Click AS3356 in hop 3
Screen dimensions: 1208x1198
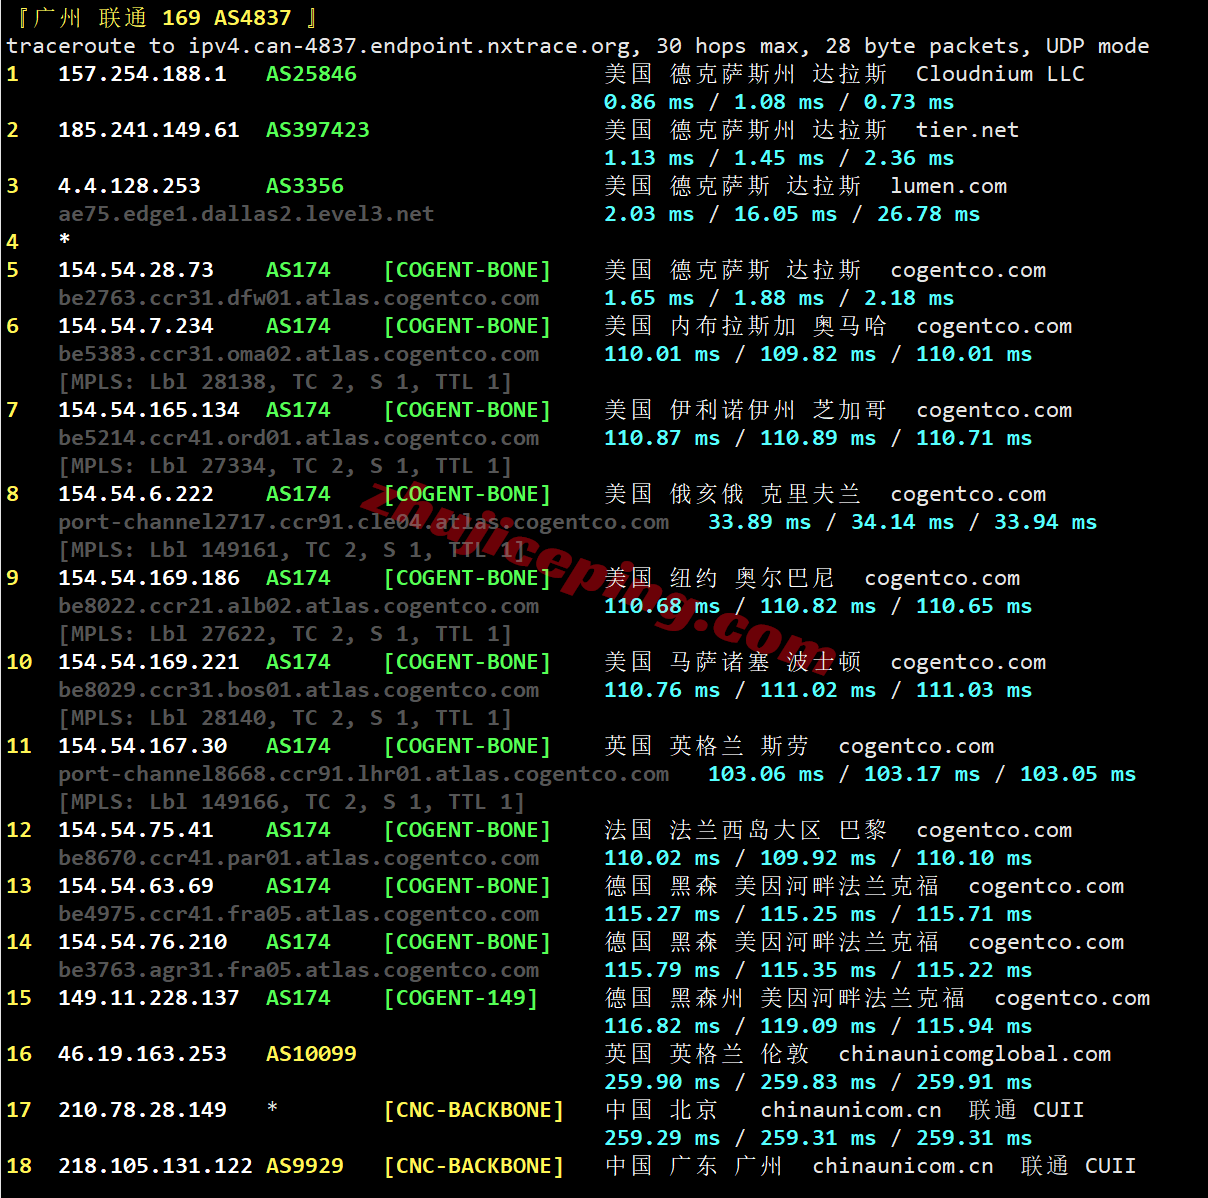[305, 186]
